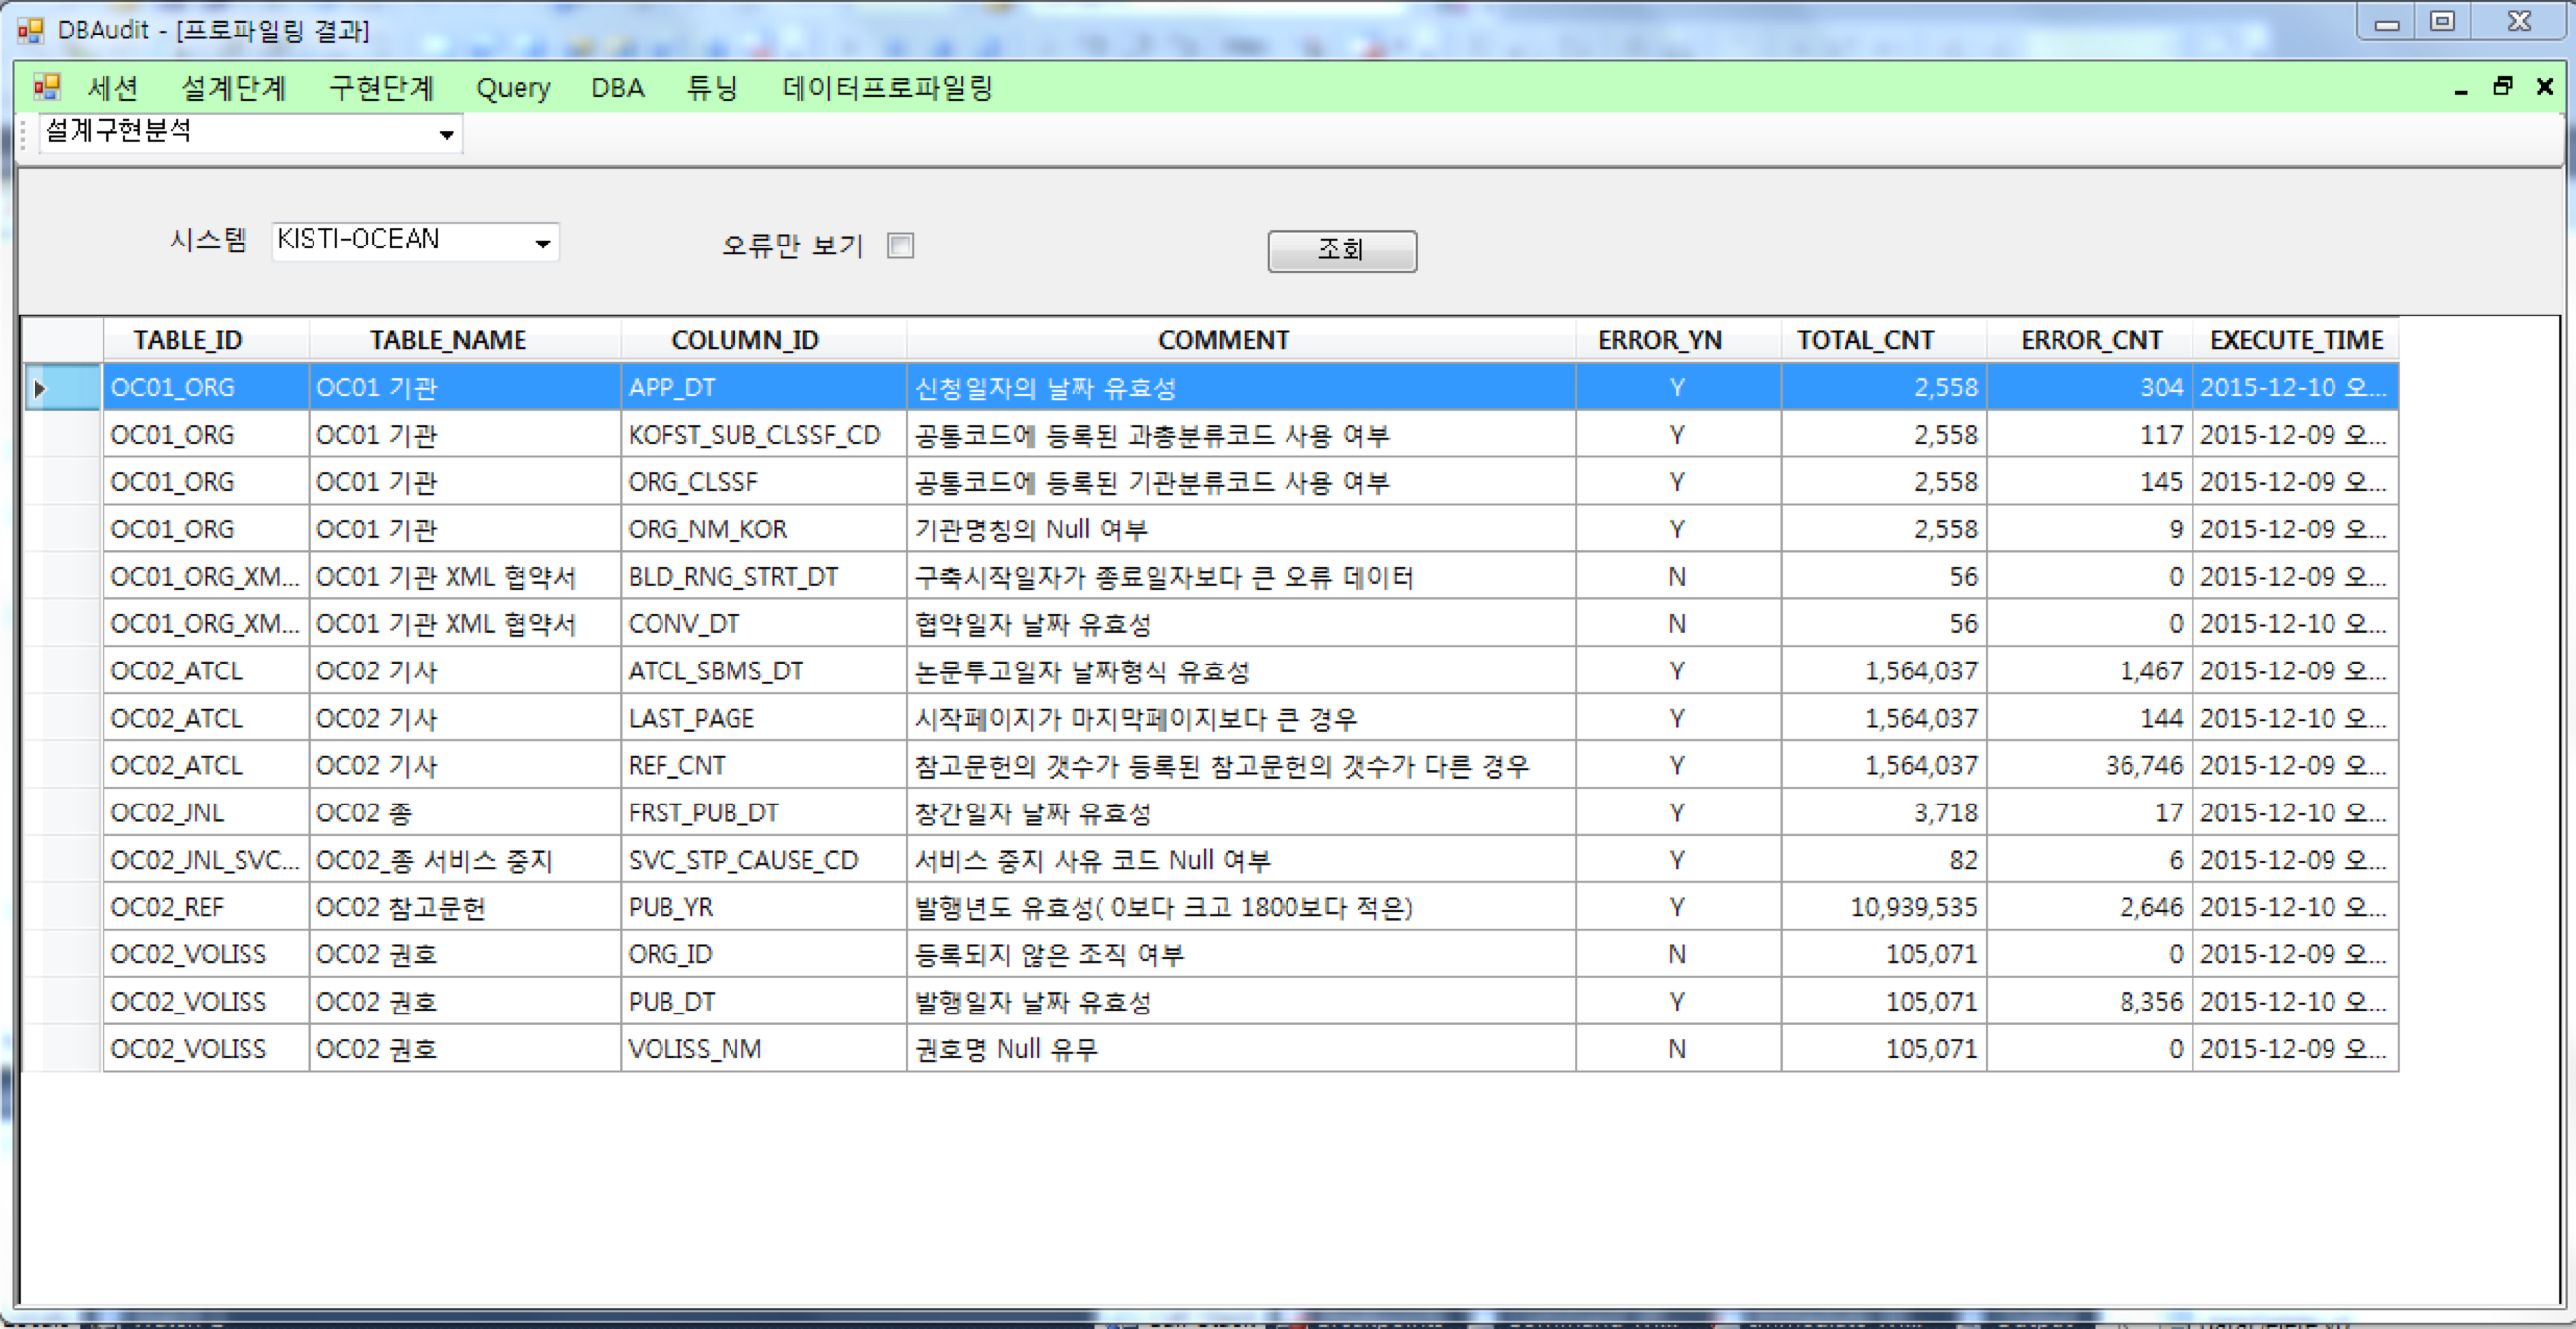
Task: Sort by EXECUTE_TIME column header
Action: click(x=2295, y=340)
